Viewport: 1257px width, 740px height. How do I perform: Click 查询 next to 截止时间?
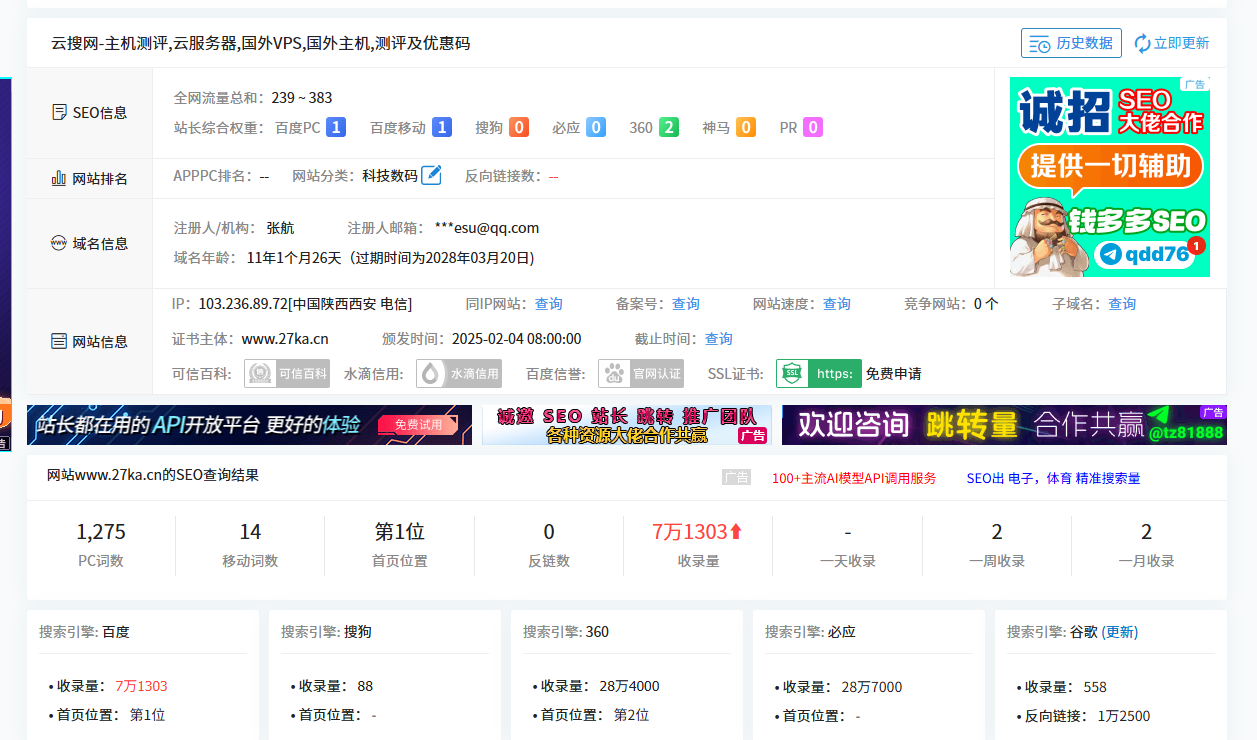[x=718, y=338]
